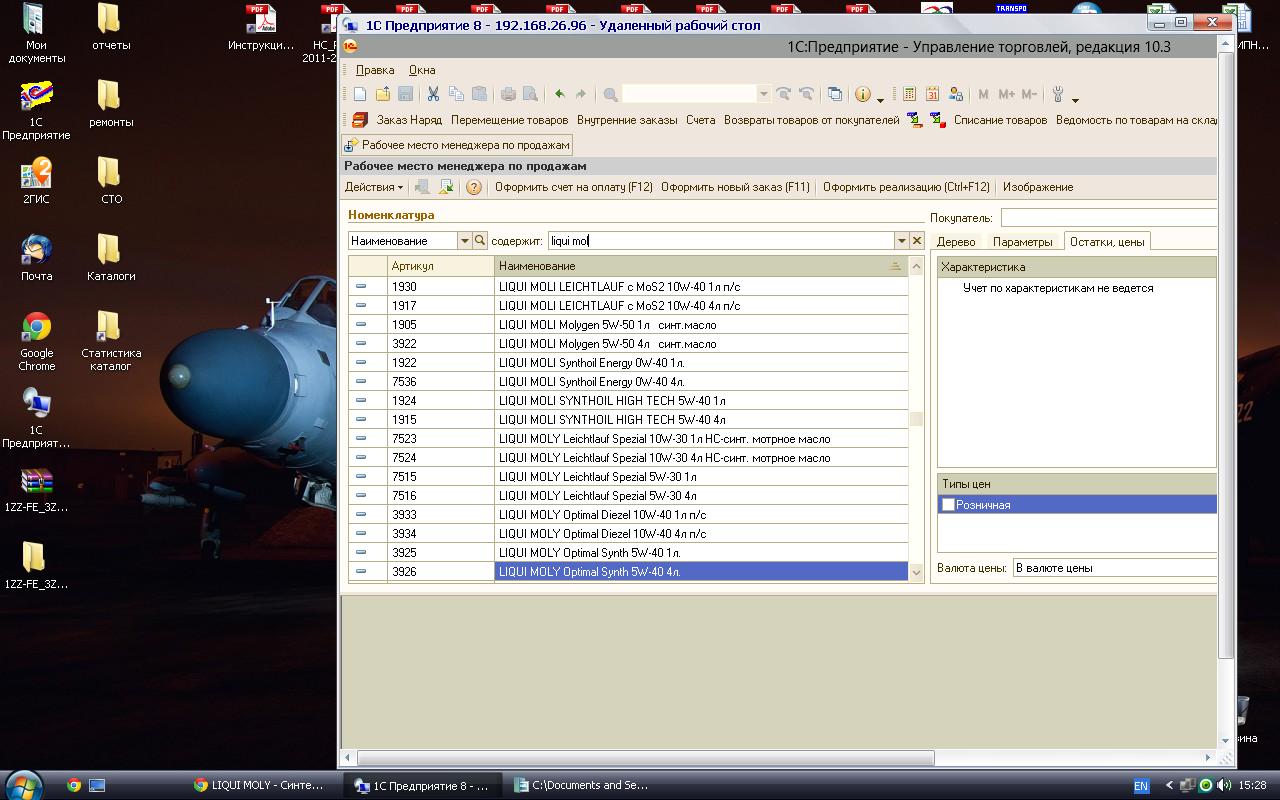Open Мои документы desktop icon
Screen dimensions: 1280x800
coord(37,33)
